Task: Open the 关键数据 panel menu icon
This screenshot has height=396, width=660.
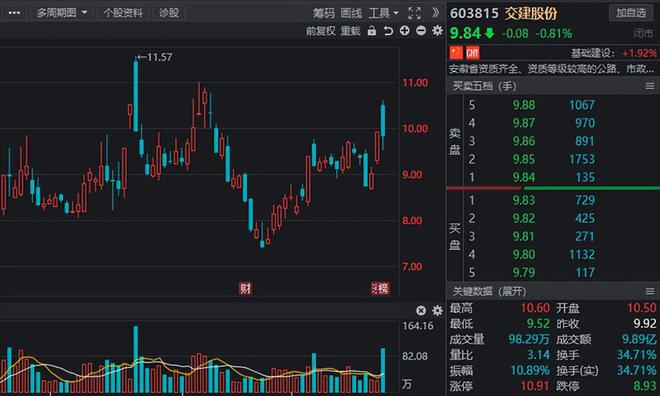Action: 650,291
